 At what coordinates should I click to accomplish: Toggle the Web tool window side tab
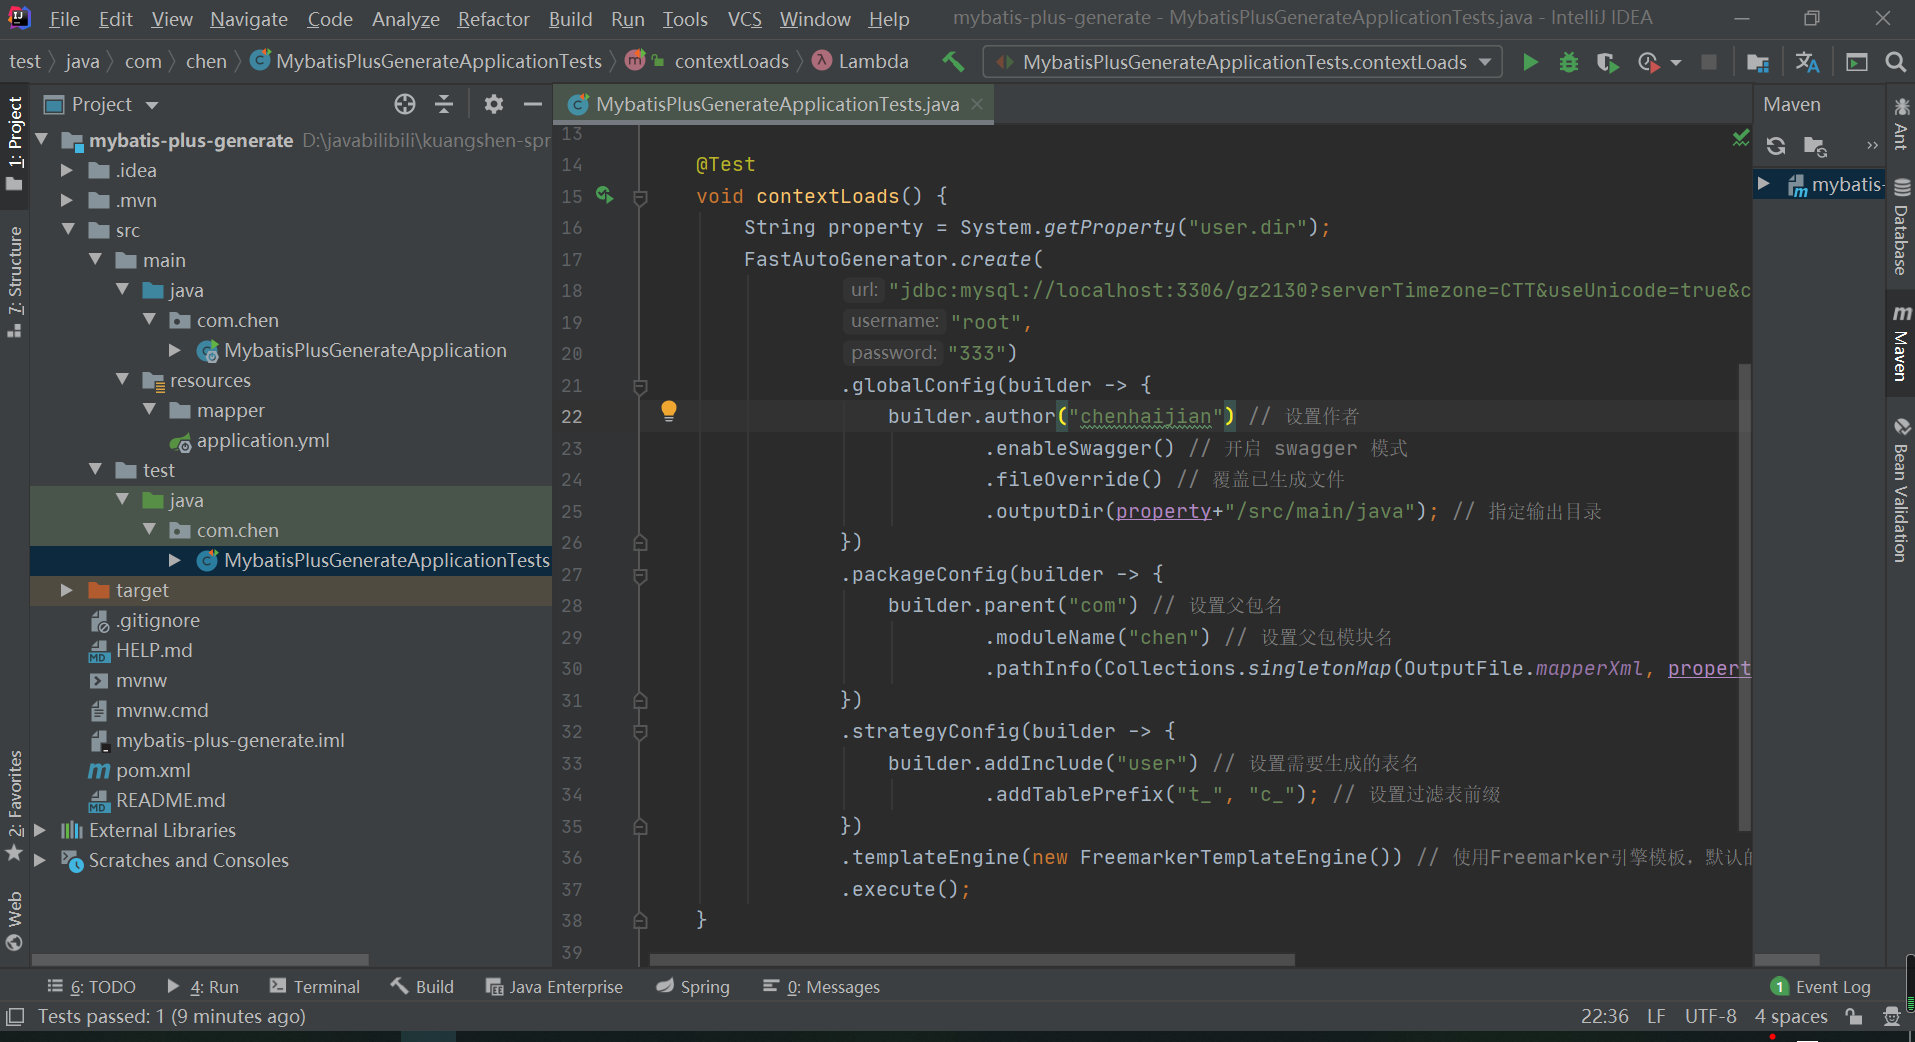(x=14, y=920)
